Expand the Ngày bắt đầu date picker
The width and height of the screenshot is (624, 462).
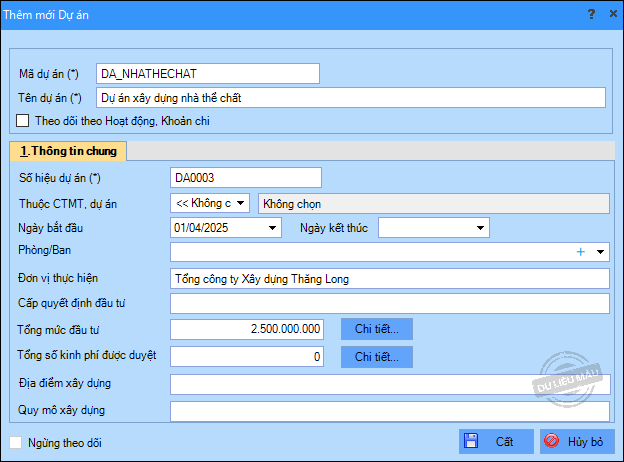tap(273, 228)
